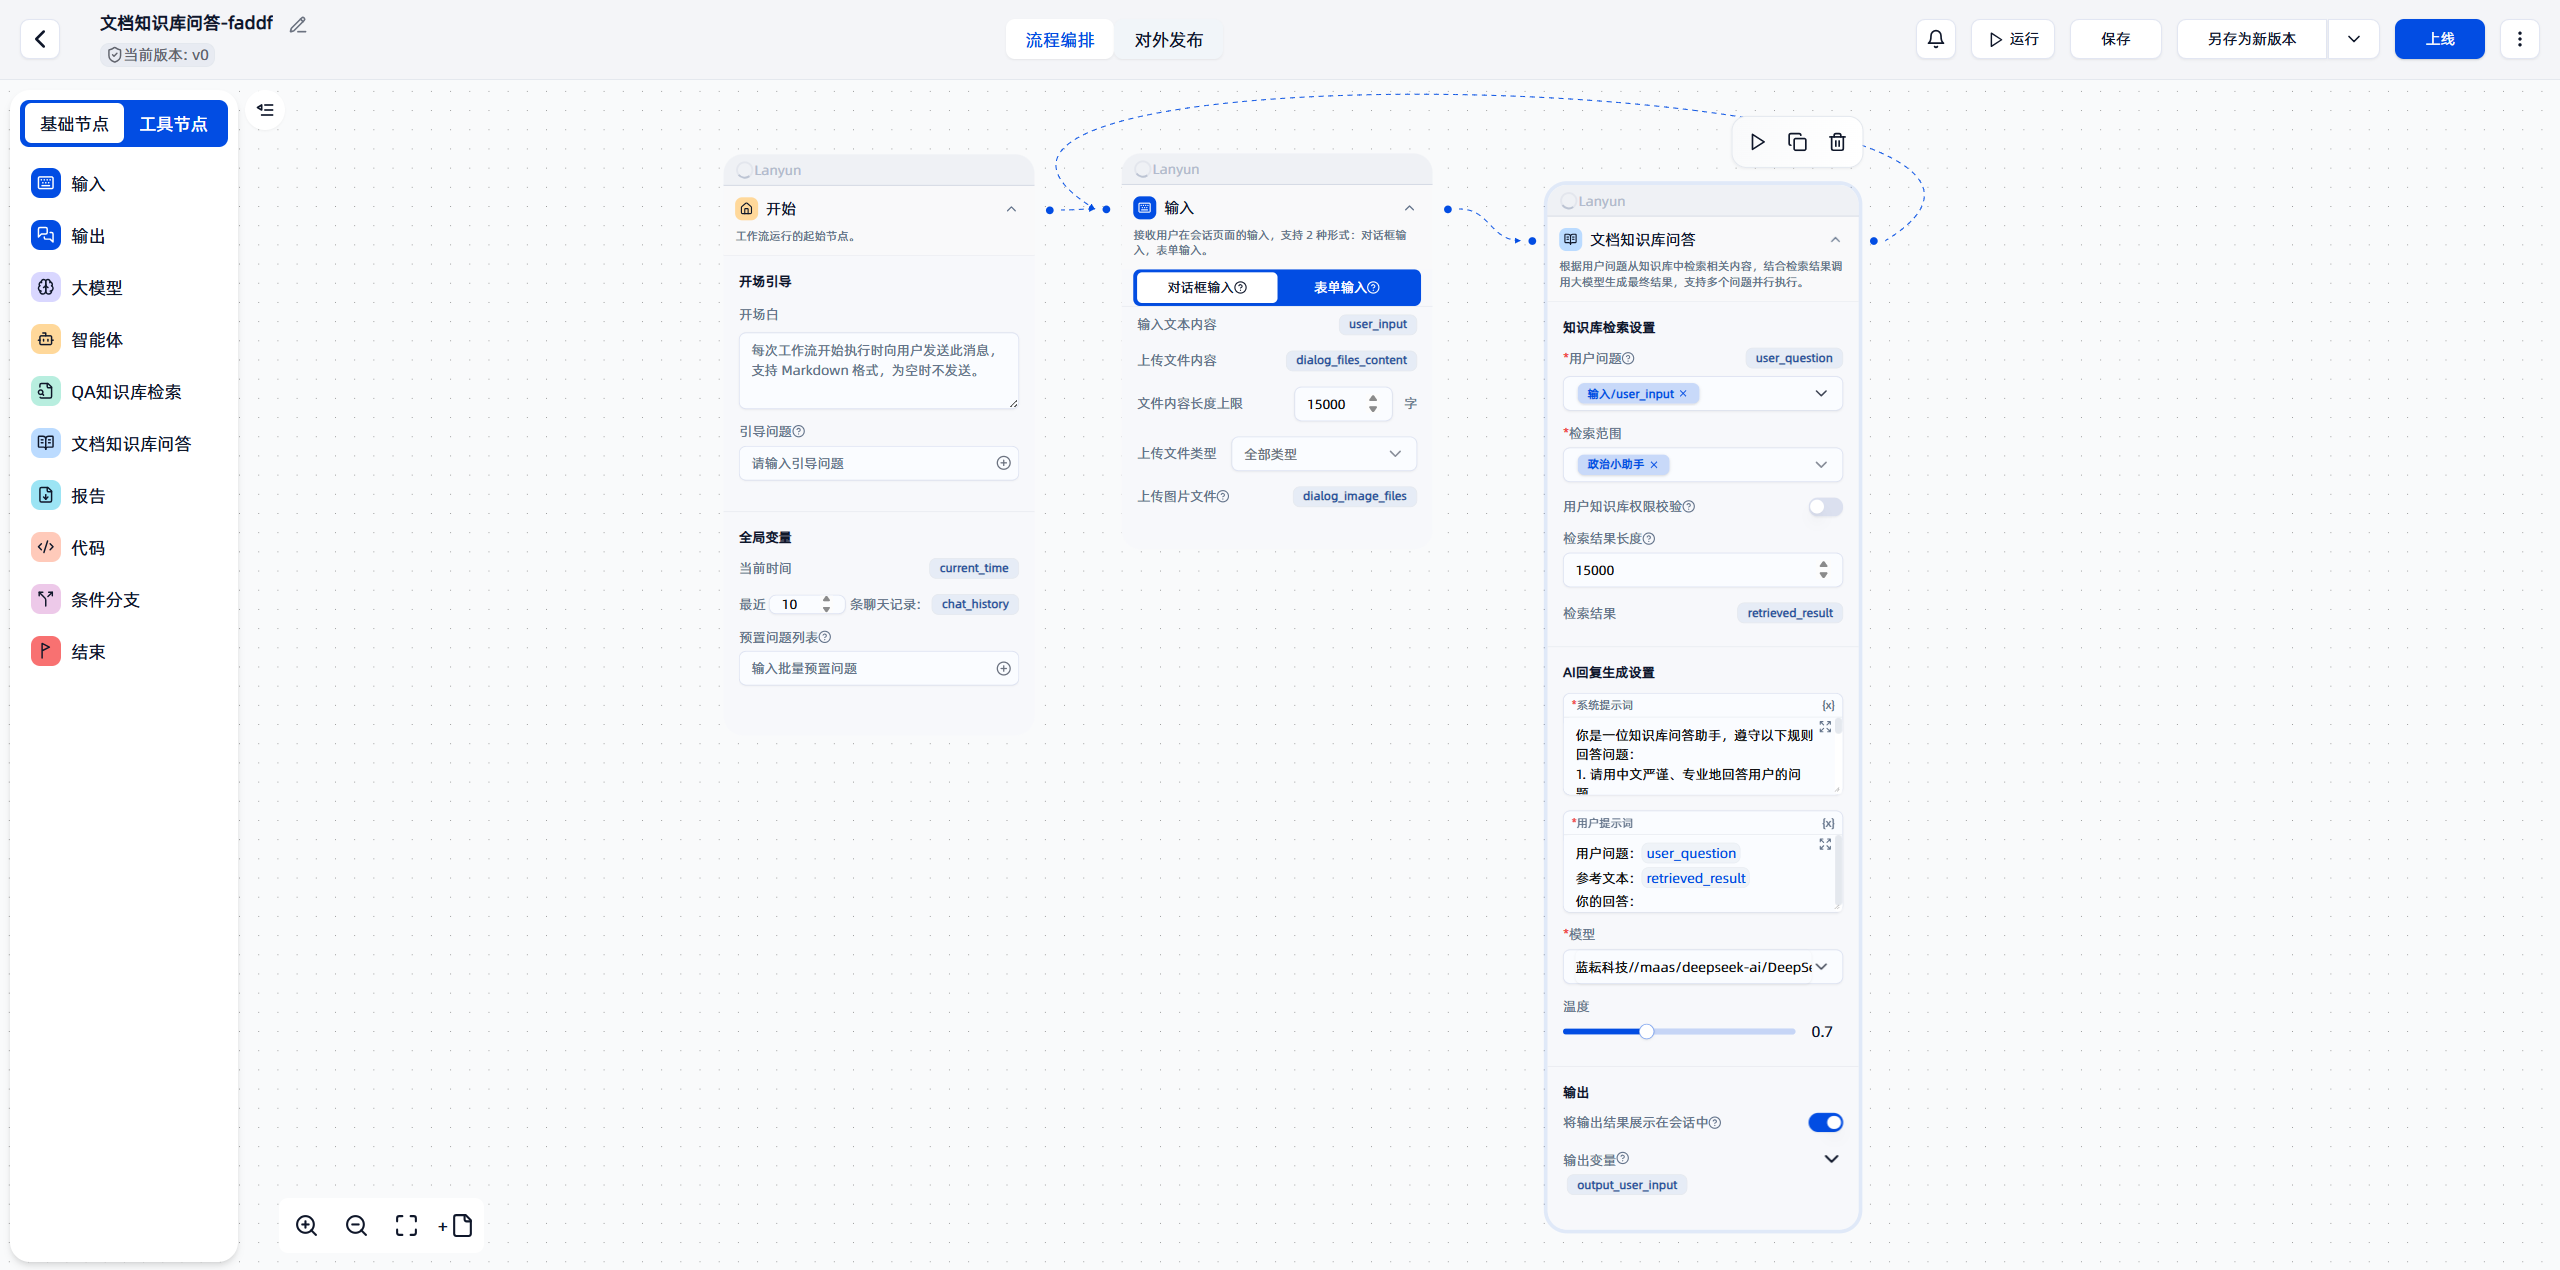The width and height of the screenshot is (2560, 1270).
Task: Click the zoom in magnifier icon
Action: point(307,1226)
